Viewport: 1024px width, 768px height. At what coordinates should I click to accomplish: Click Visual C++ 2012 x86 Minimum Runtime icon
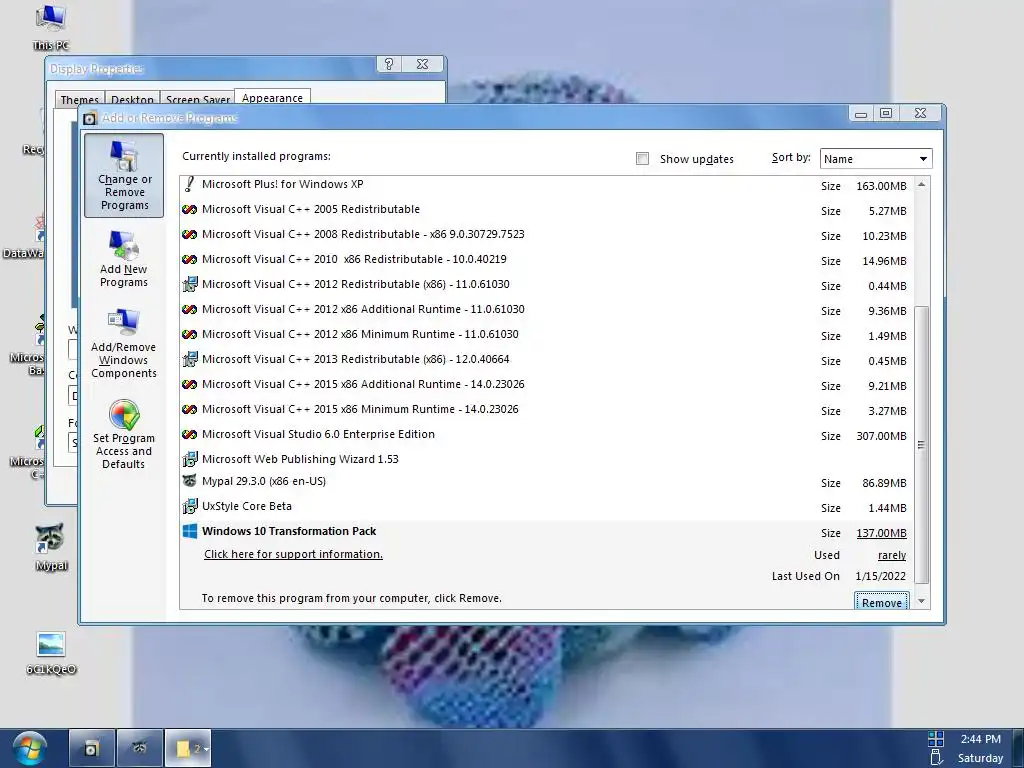point(189,334)
